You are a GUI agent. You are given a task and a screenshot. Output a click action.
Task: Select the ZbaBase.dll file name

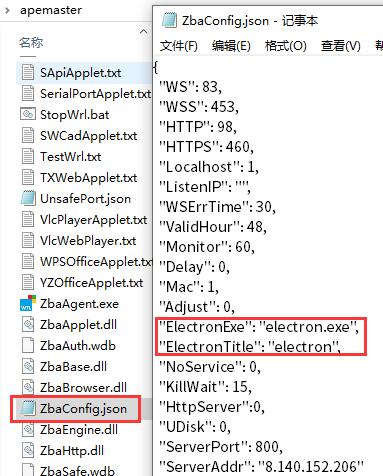tap(73, 367)
